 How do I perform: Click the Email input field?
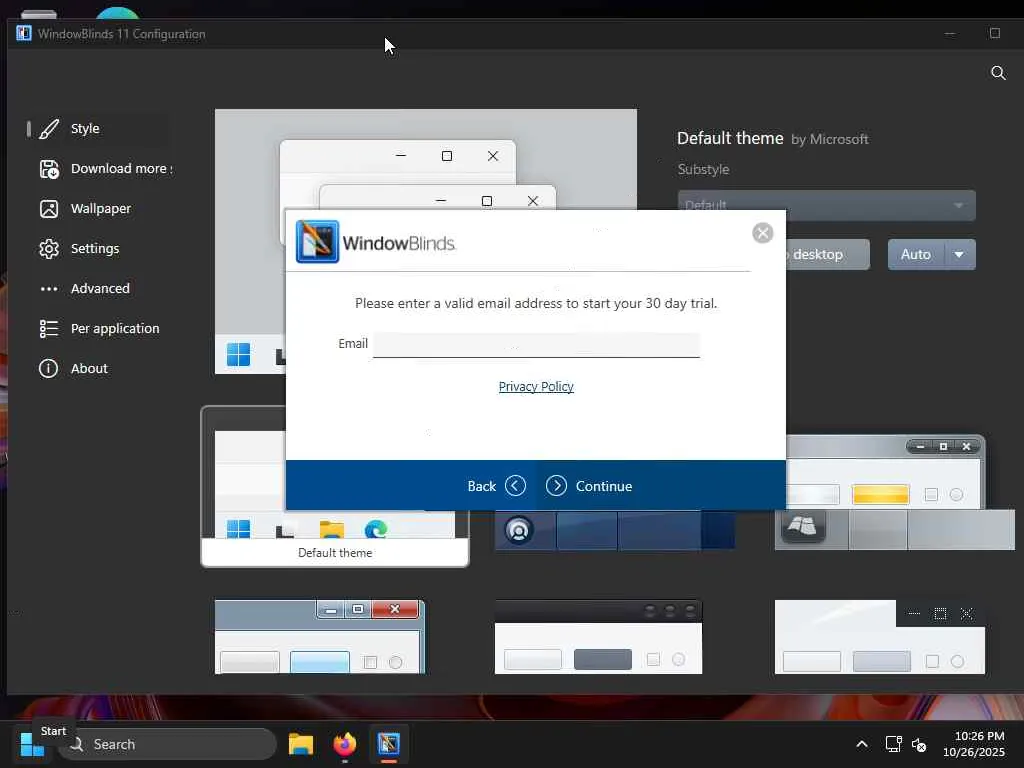[x=536, y=344]
